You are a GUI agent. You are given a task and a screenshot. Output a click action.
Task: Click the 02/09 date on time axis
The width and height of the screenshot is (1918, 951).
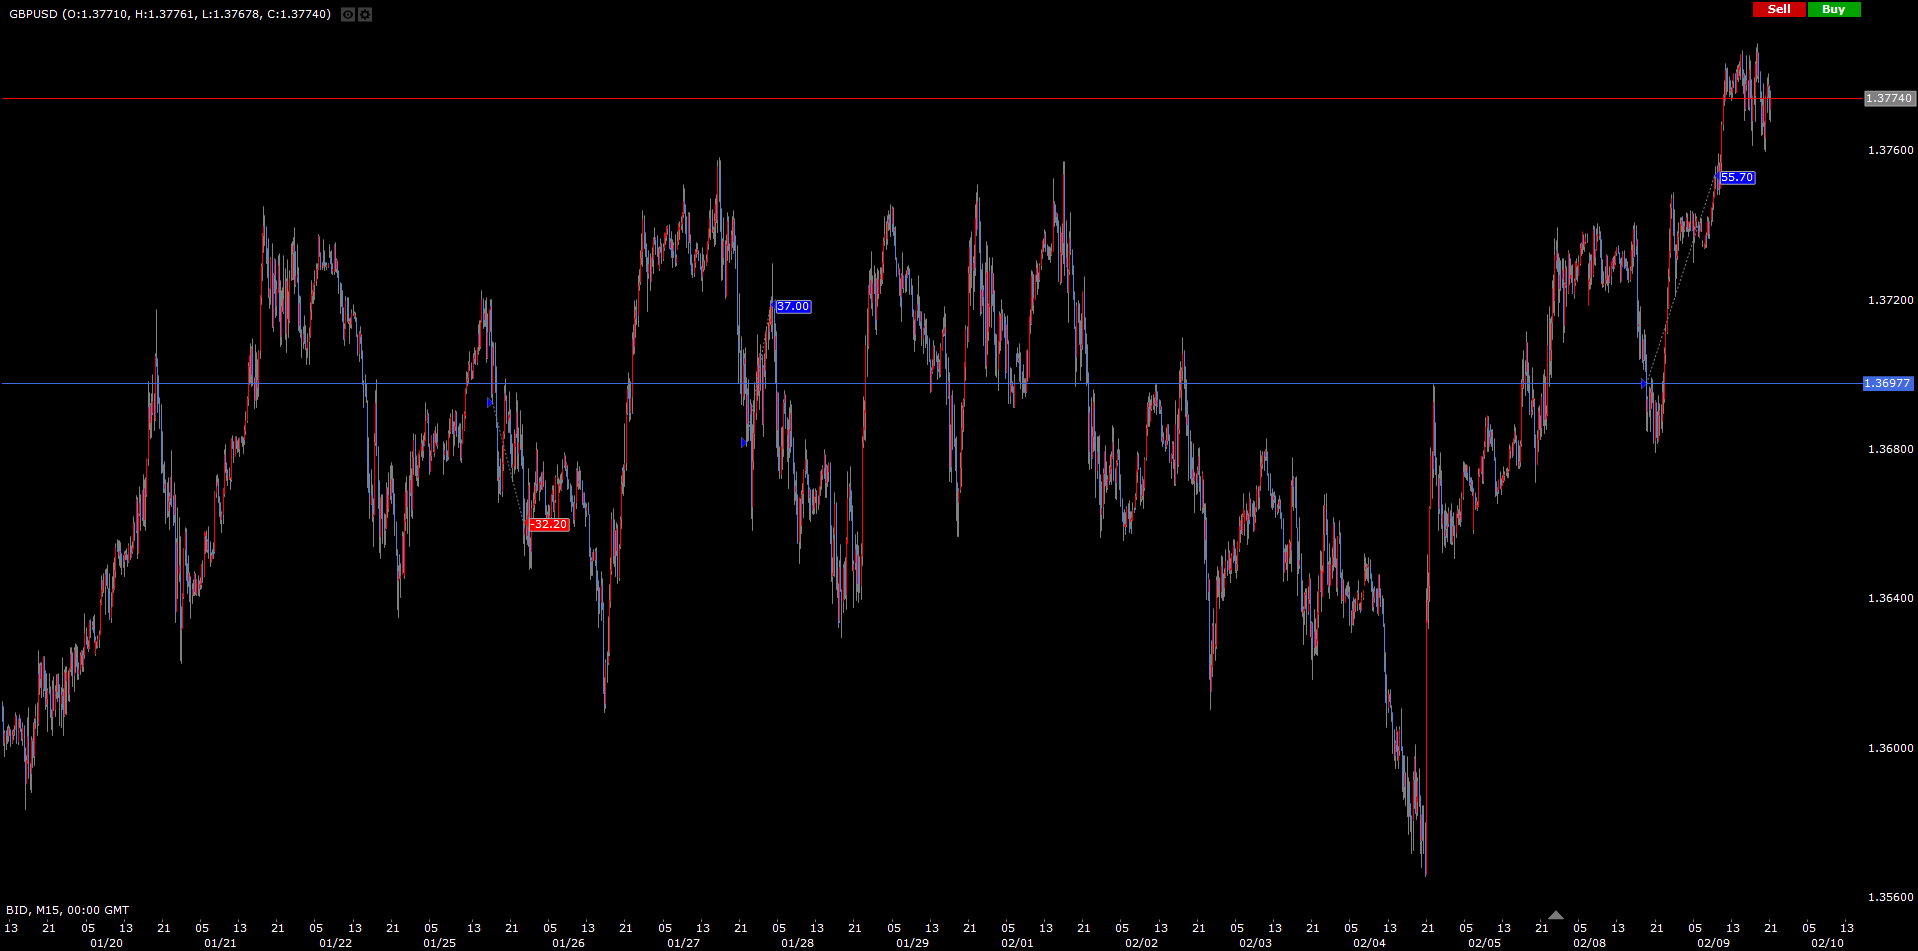tap(1712, 943)
